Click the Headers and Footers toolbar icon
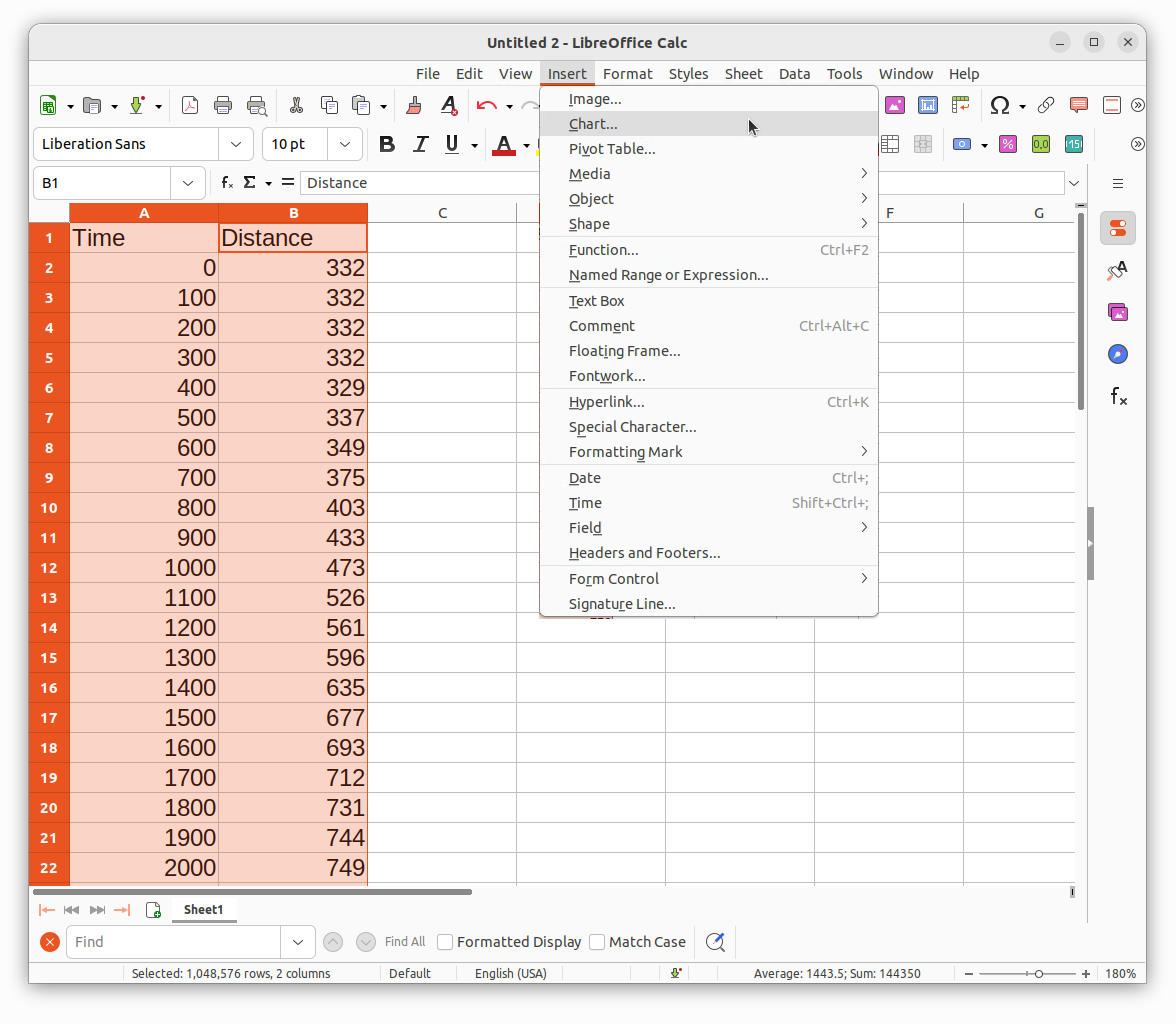Screen dimensions: 1176x1024 coord(1112,106)
